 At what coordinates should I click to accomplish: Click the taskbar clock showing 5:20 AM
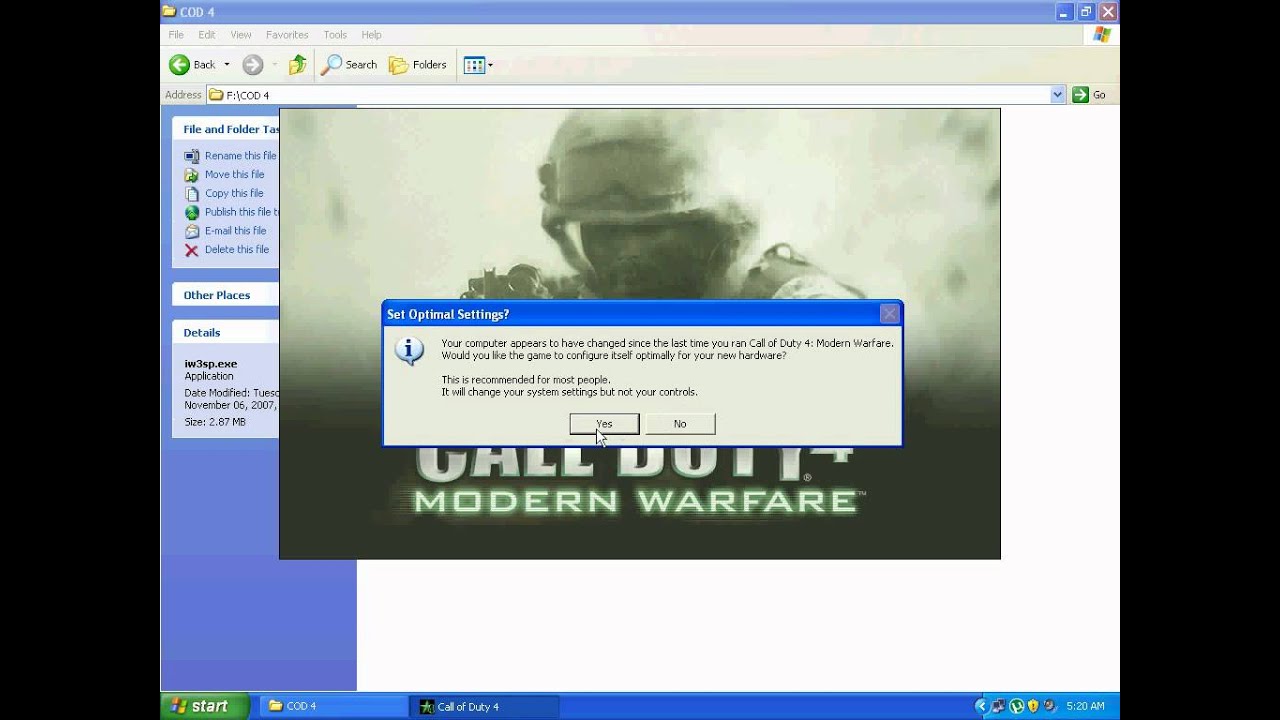click(1085, 706)
